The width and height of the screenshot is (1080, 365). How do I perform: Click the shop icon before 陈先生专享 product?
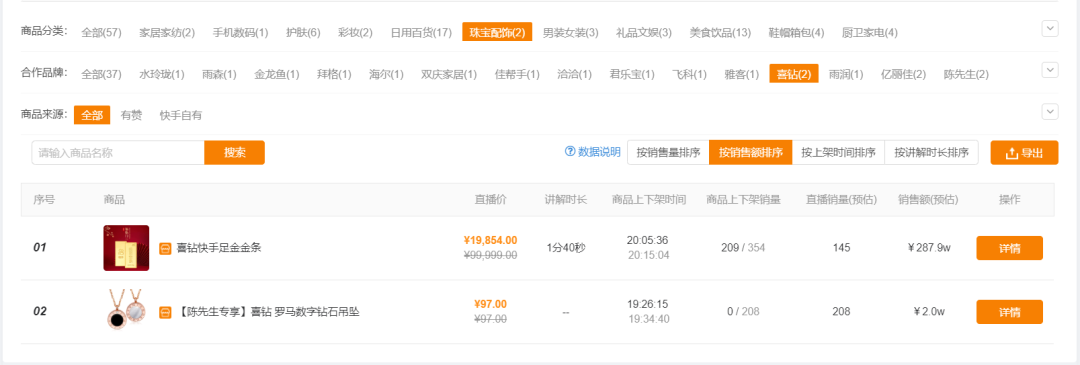tap(165, 312)
